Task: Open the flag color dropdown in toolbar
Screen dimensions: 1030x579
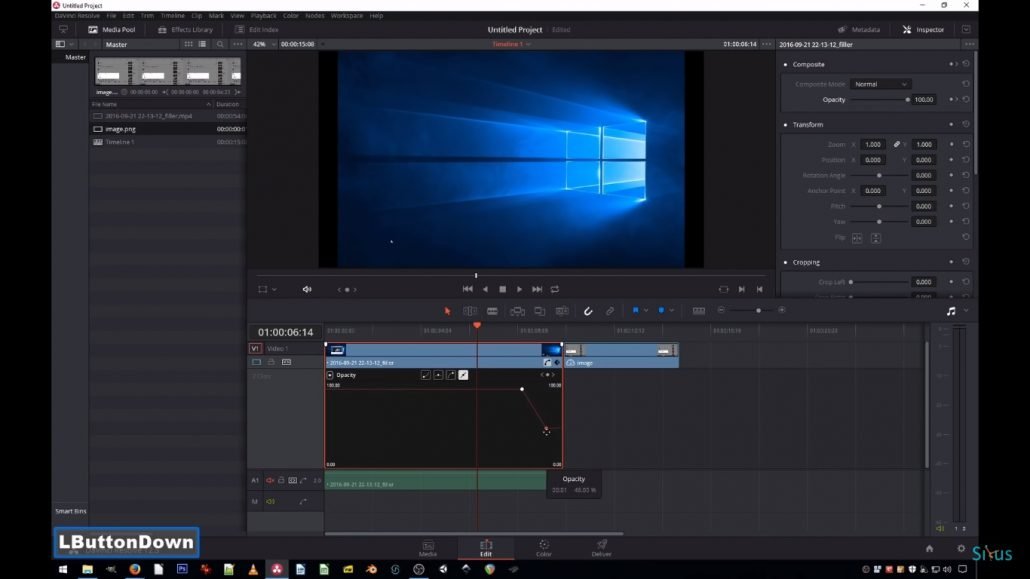Action: tap(646, 311)
